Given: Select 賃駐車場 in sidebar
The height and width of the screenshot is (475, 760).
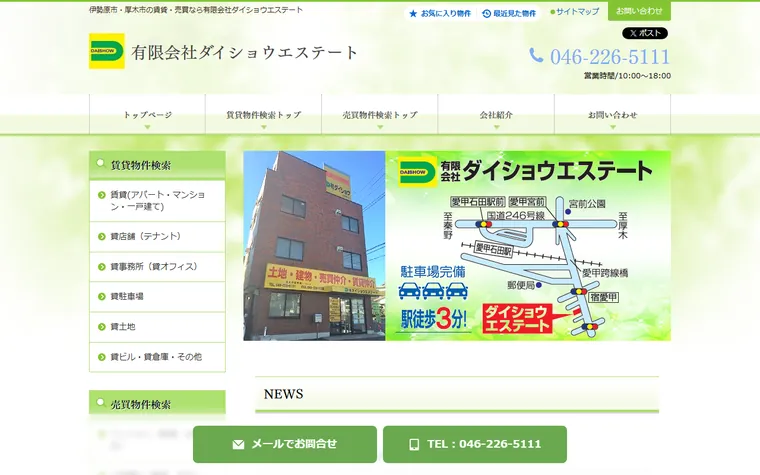Looking at the screenshot, I should tap(158, 297).
